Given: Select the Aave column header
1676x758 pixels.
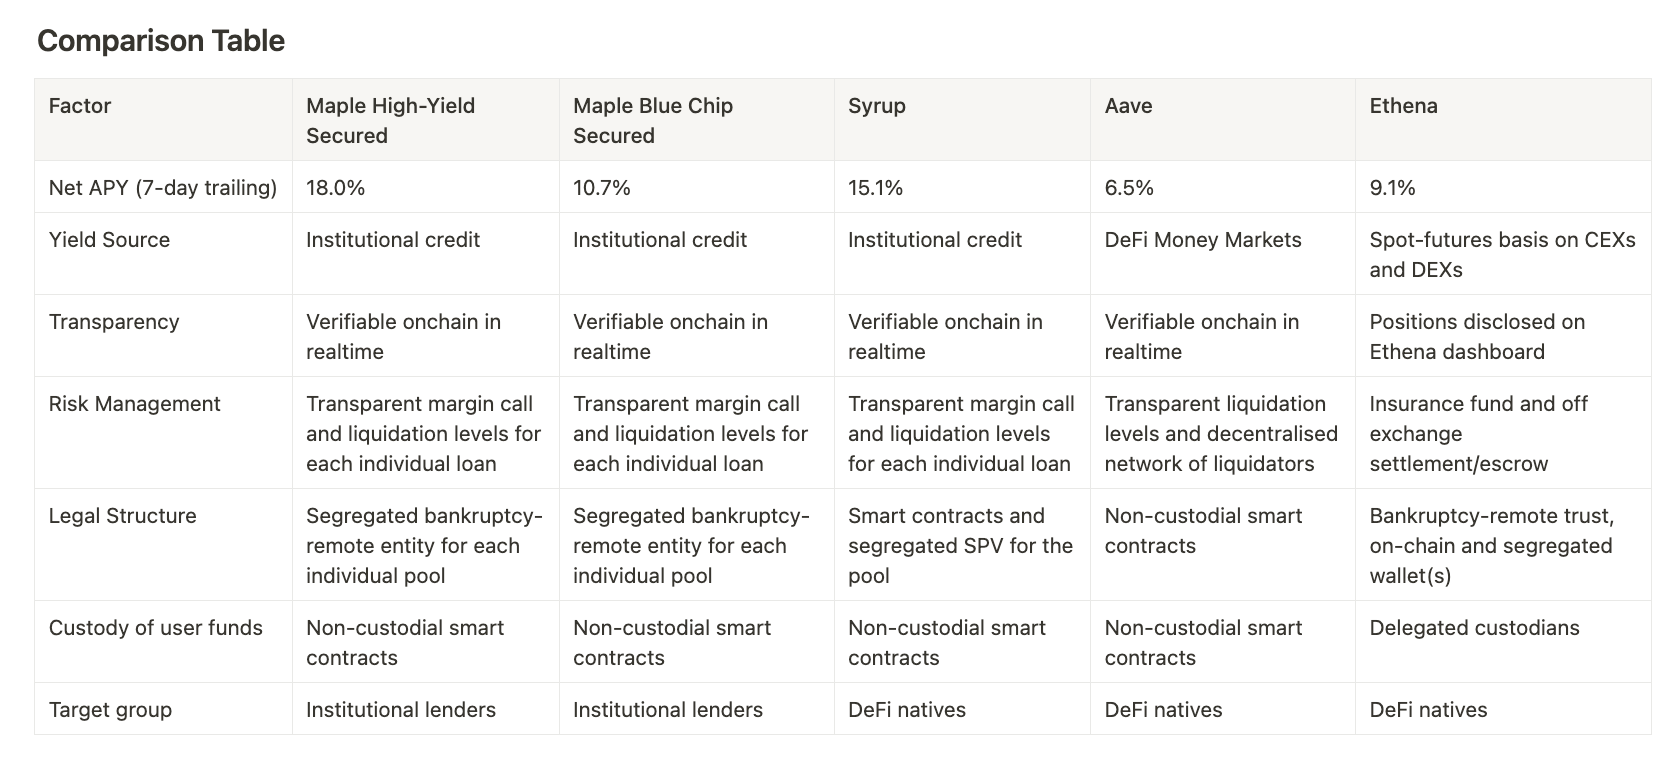Looking at the screenshot, I should coord(1128,106).
